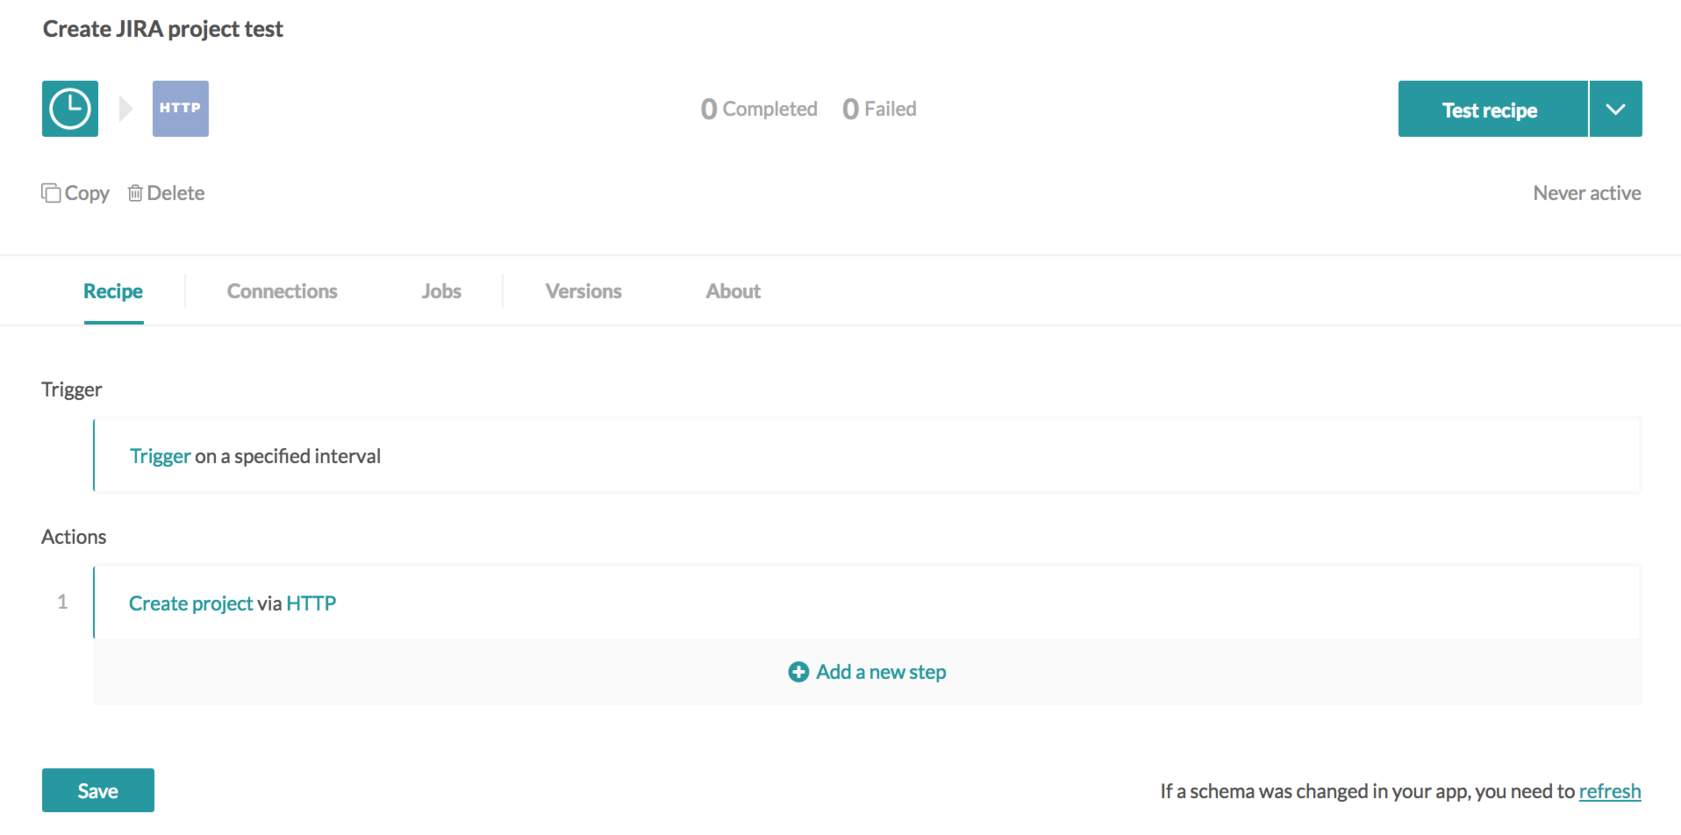Open the Jobs tab
1681x835 pixels.
coord(441,291)
